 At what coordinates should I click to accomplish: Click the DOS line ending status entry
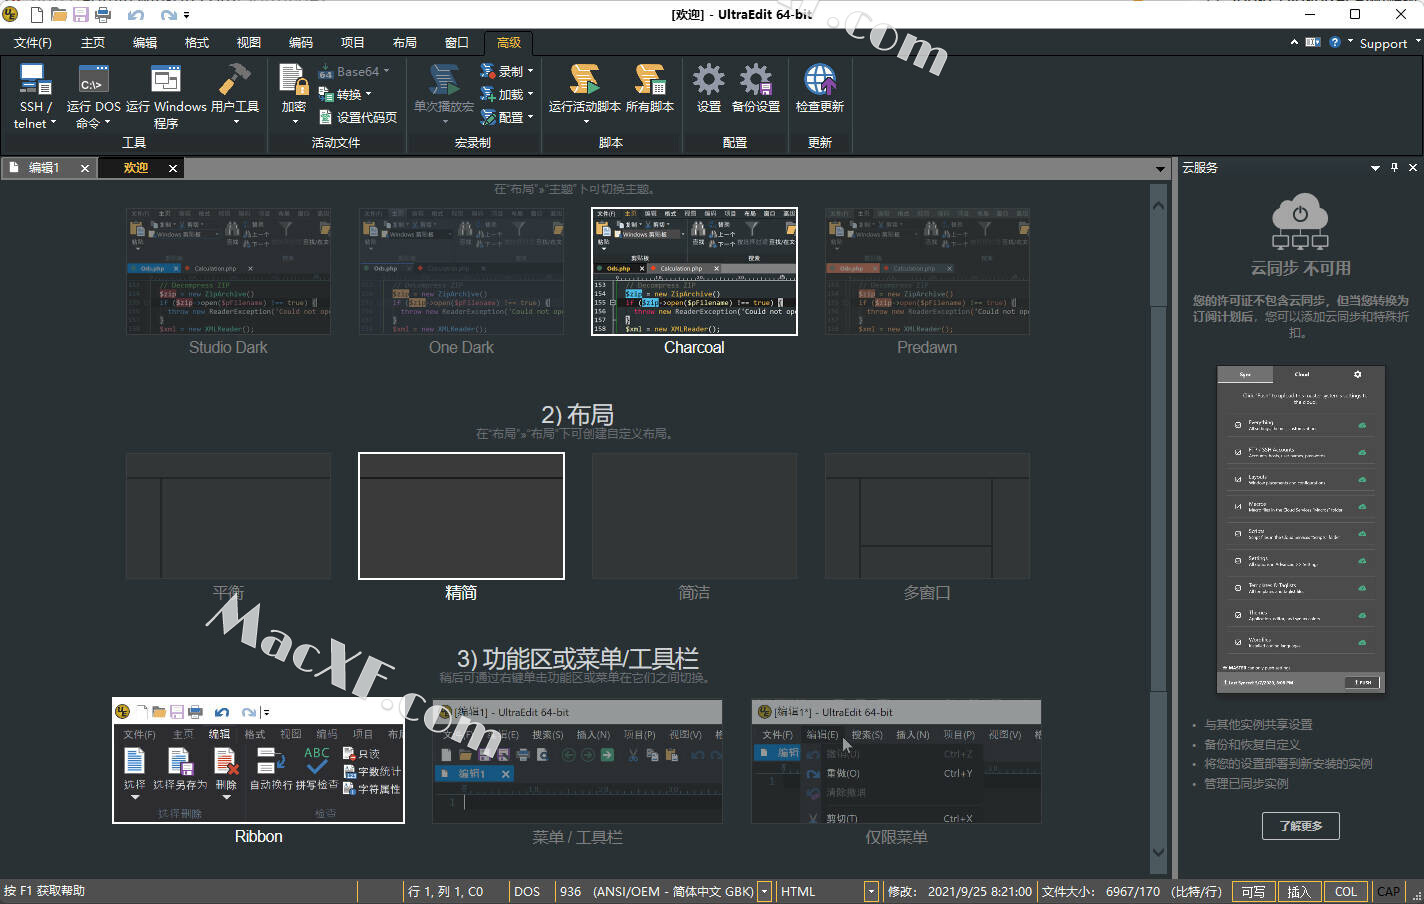(527, 891)
